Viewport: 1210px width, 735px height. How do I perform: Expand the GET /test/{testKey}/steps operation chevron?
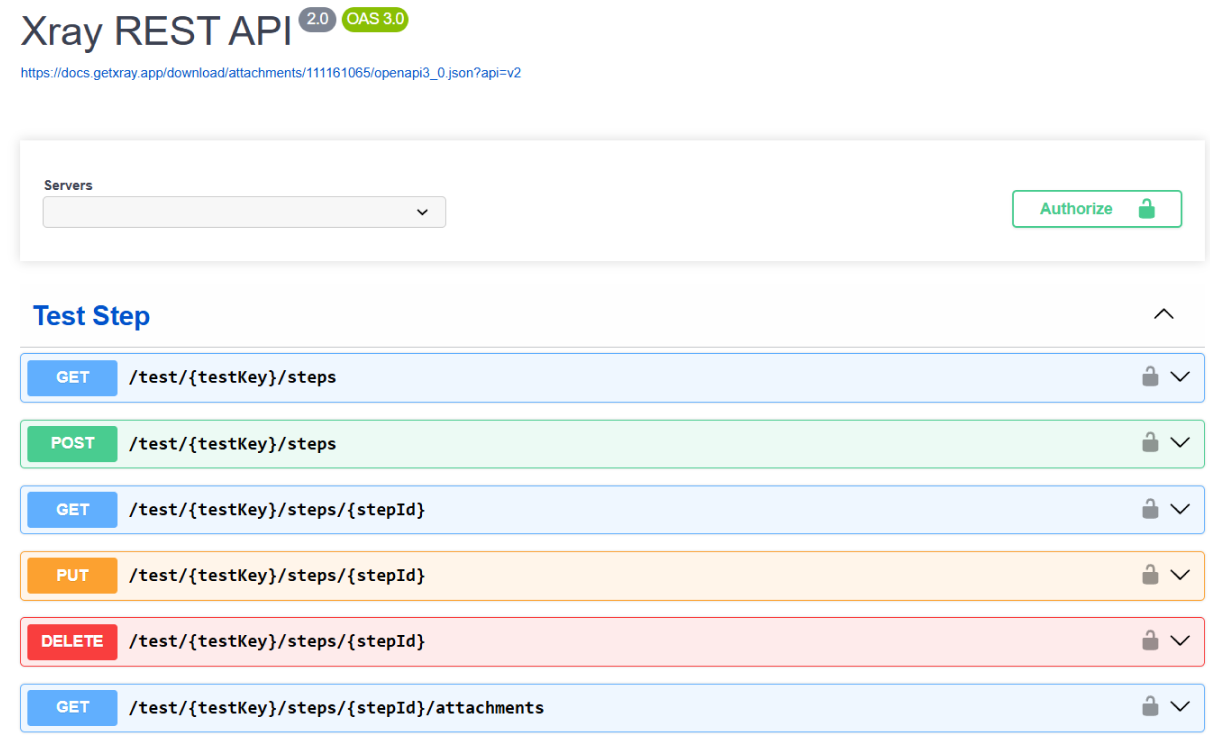pos(1180,377)
